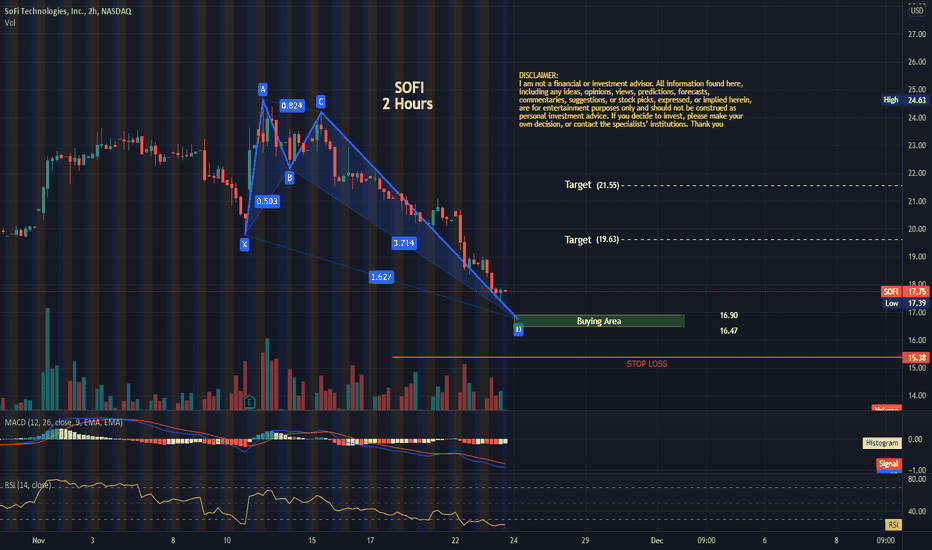
Task: Click the Target (19.63) label
Action: pyautogui.click(x=591, y=240)
